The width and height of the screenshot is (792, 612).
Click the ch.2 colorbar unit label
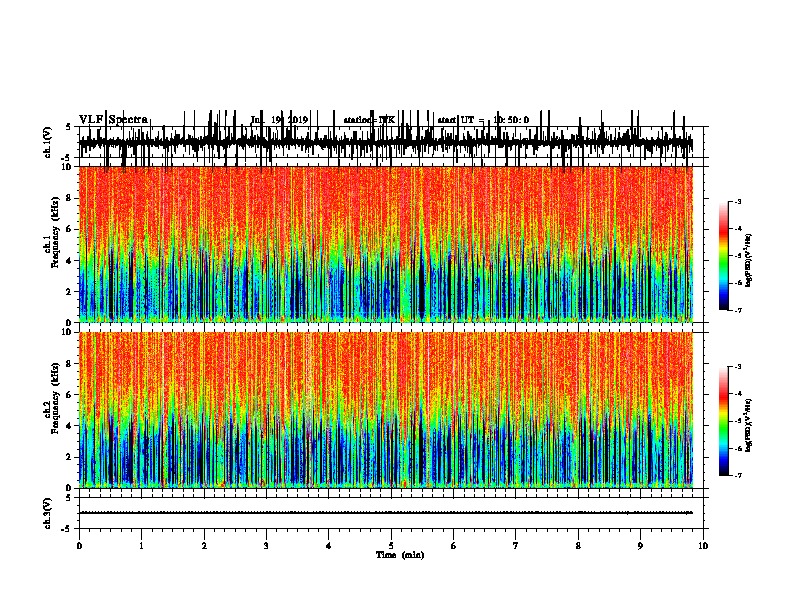(x=749, y=425)
